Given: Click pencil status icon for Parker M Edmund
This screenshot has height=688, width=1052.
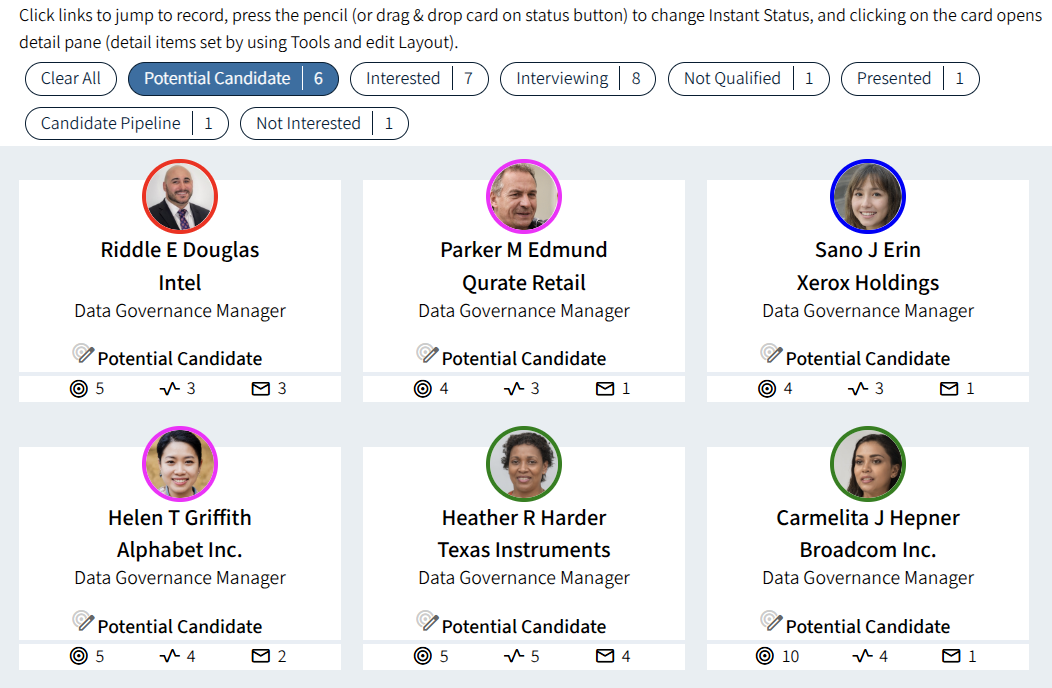Looking at the screenshot, I should tap(428, 354).
